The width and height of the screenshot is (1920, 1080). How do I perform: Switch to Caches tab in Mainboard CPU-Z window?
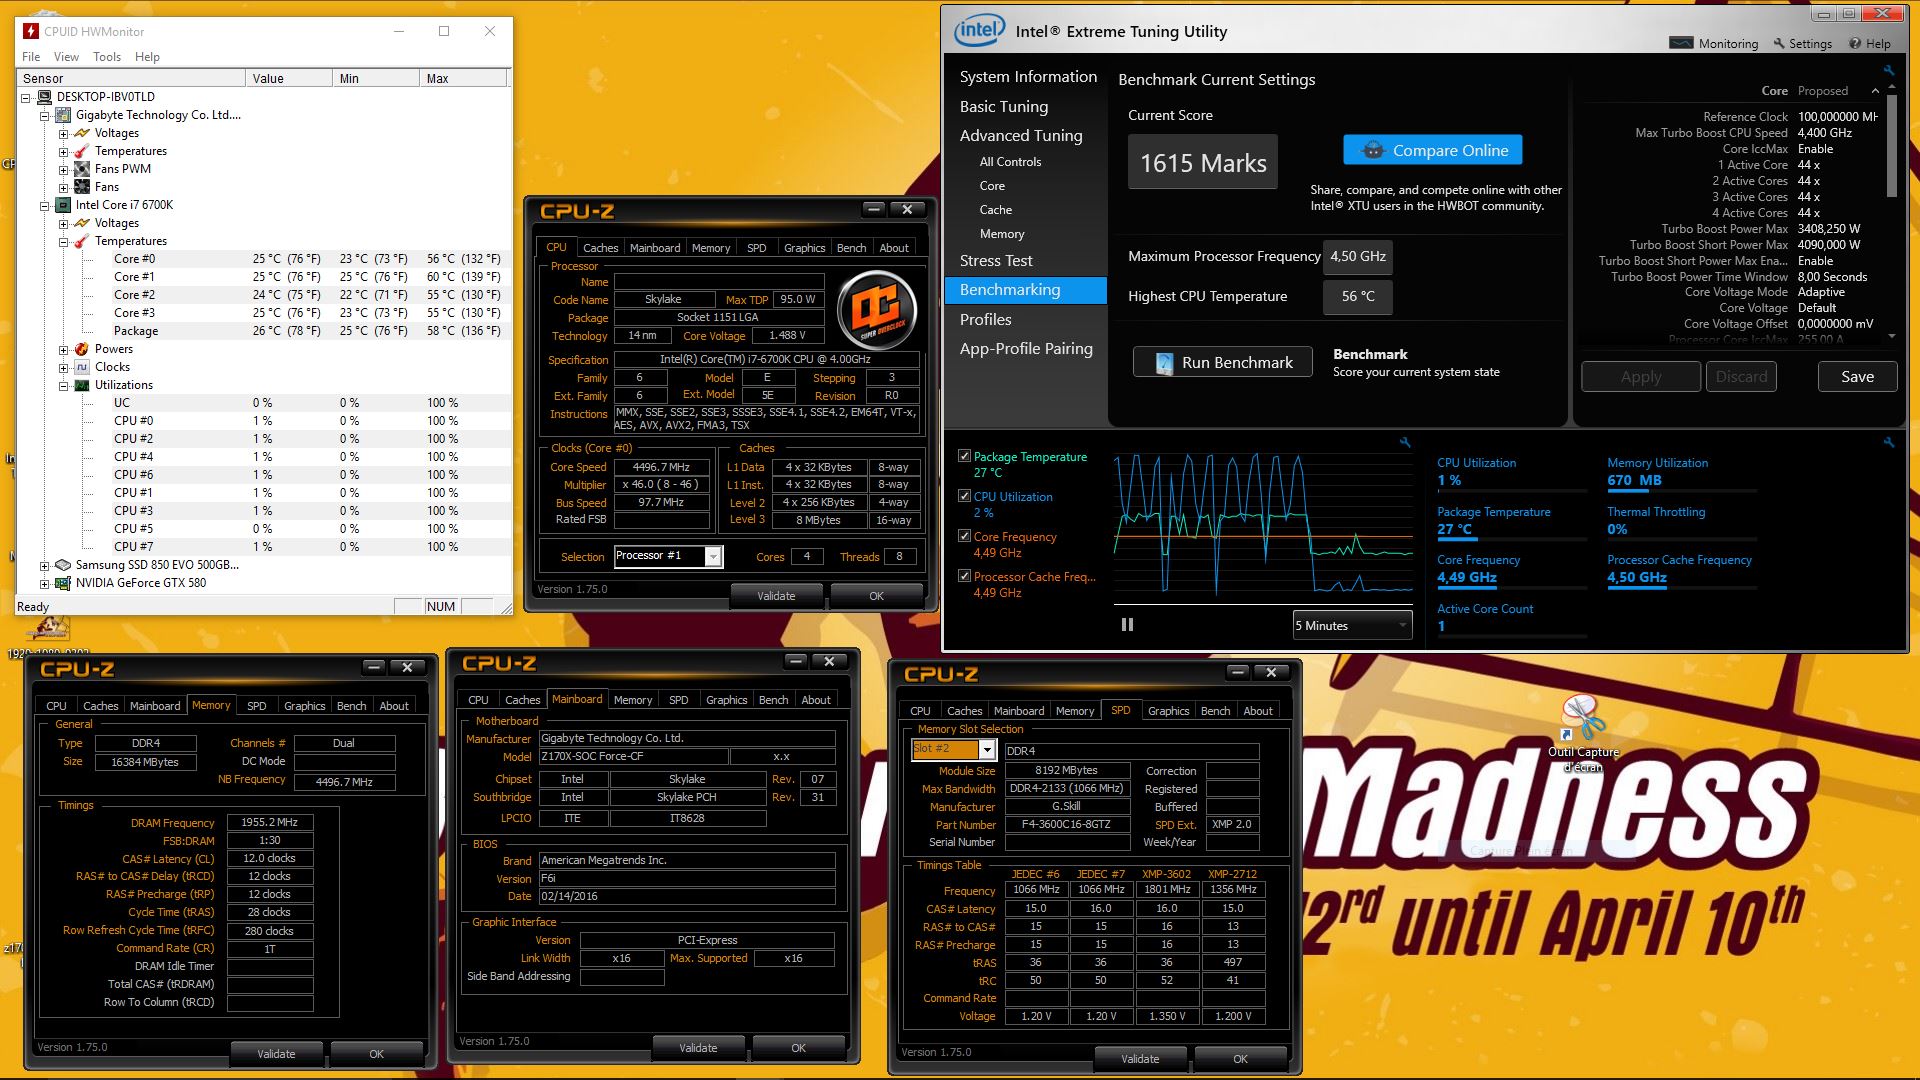(x=522, y=700)
